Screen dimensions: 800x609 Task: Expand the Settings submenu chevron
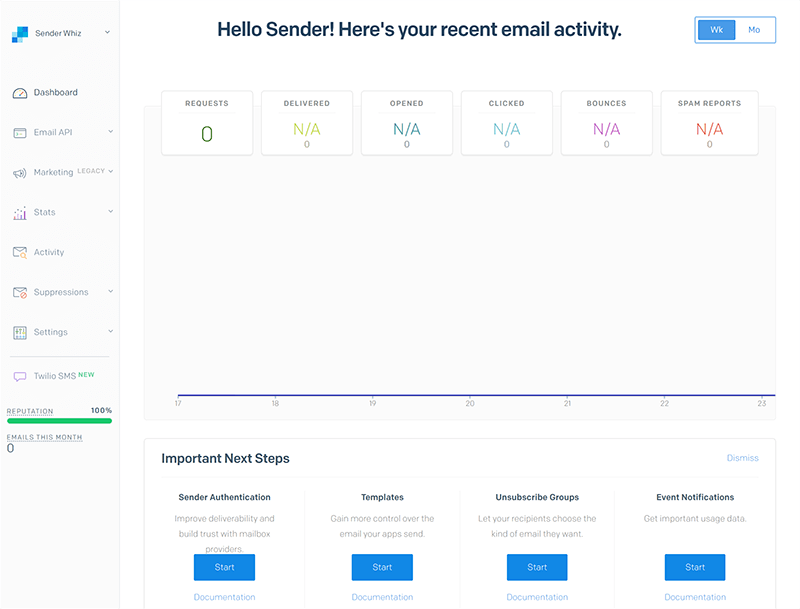(110, 332)
